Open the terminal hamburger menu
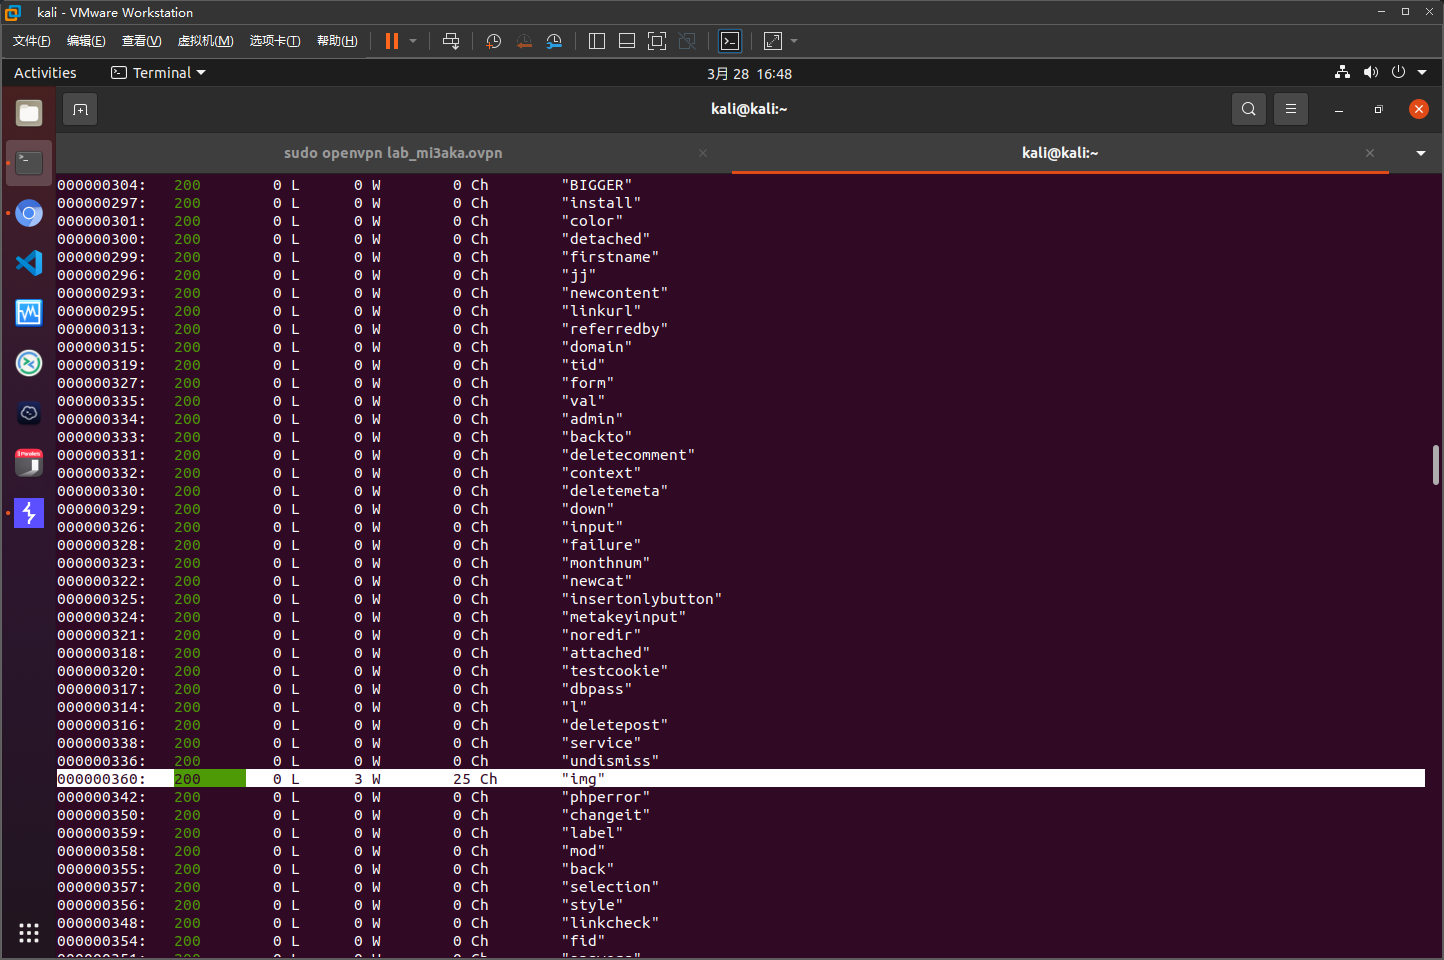Viewport: 1444px width, 960px height. (1291, 109)
